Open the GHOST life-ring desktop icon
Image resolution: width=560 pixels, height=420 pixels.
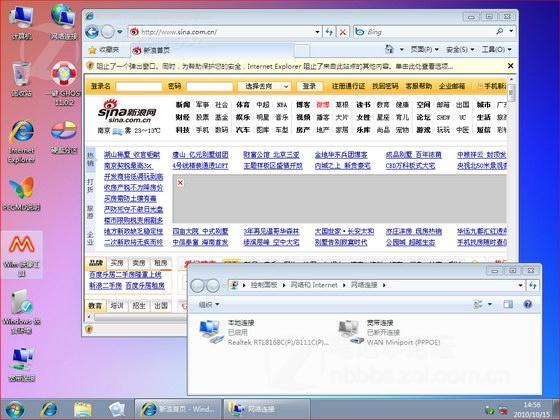(64, 84)
